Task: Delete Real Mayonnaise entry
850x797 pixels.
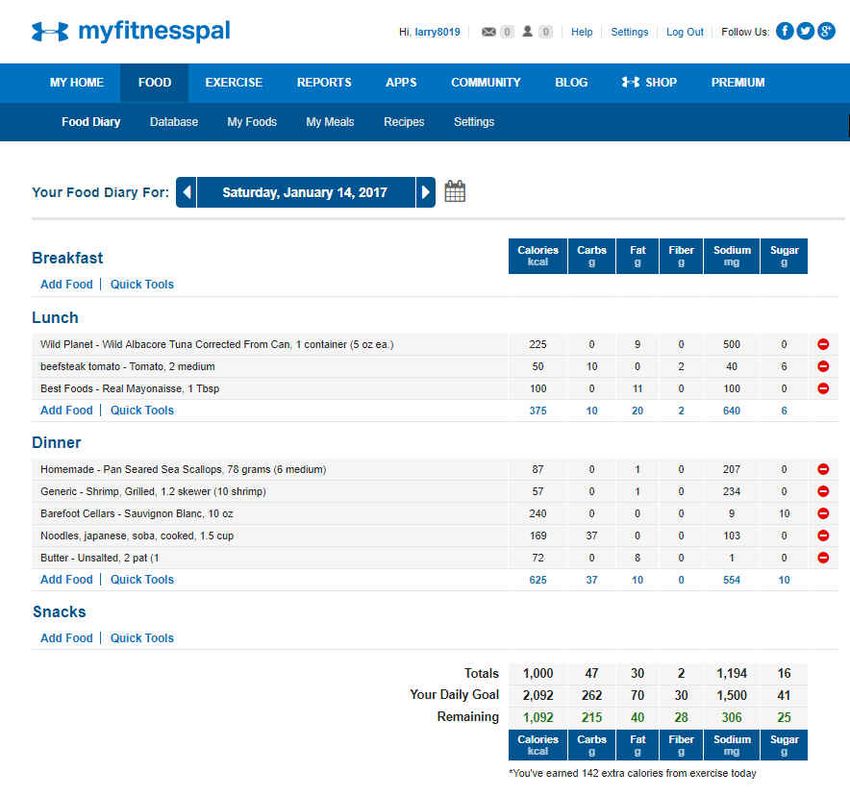Action: point(823,389)
